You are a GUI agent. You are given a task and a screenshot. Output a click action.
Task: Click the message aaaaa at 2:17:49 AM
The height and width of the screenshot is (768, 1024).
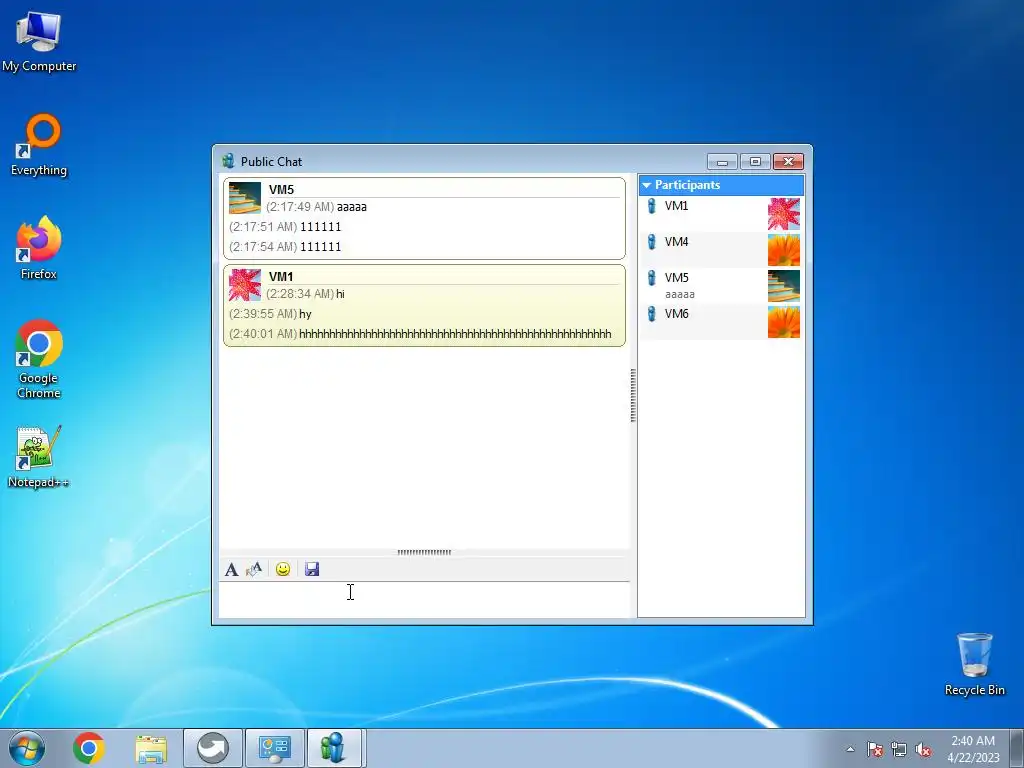click(351, 207)
